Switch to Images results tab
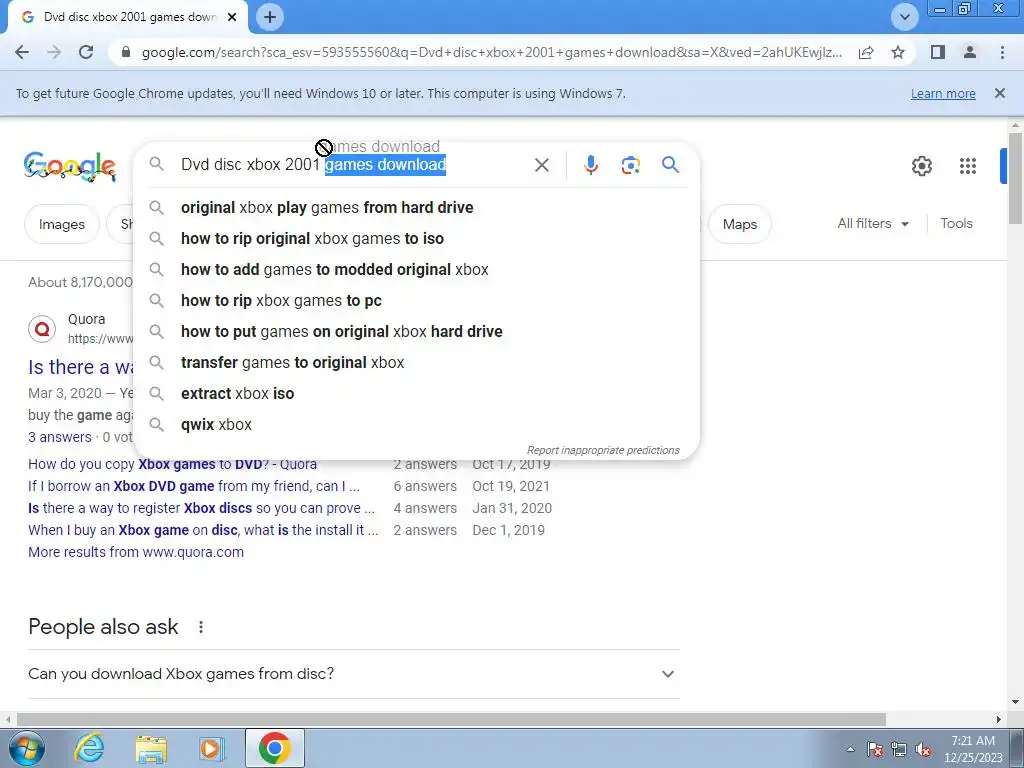The height and width of the screenshot is (768, 1024). [x=61, y=224]
